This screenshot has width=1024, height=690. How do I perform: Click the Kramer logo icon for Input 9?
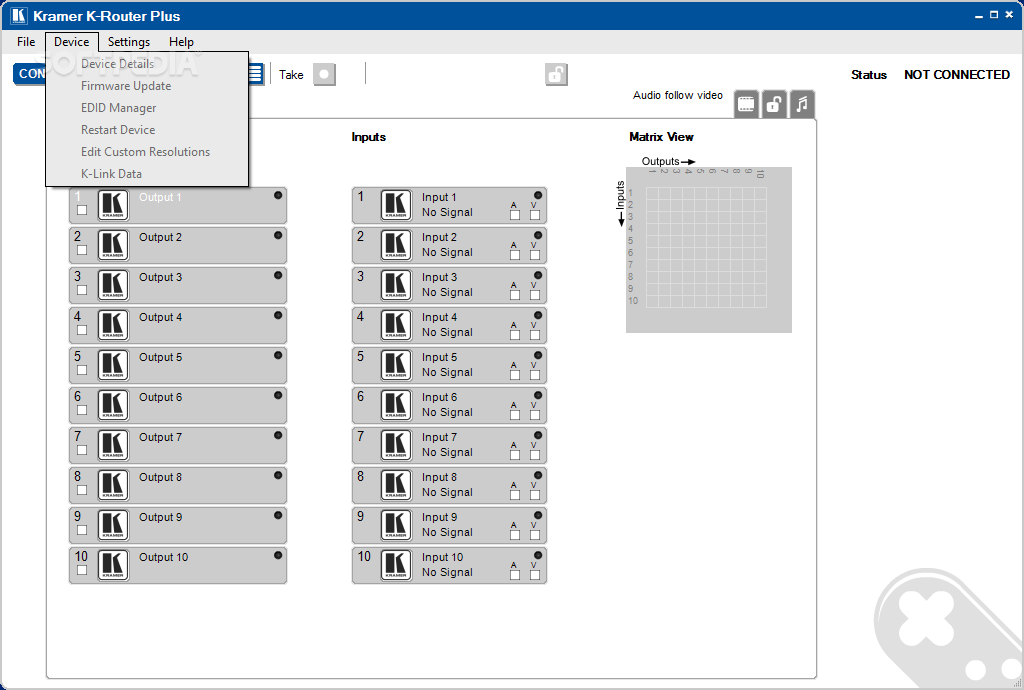(396, 525)
